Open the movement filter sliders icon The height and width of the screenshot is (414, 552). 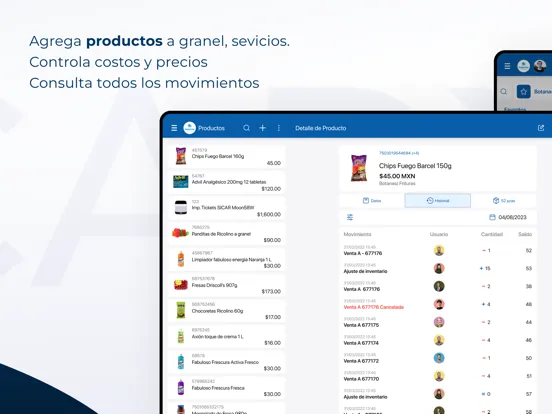[x=350, y=217]
